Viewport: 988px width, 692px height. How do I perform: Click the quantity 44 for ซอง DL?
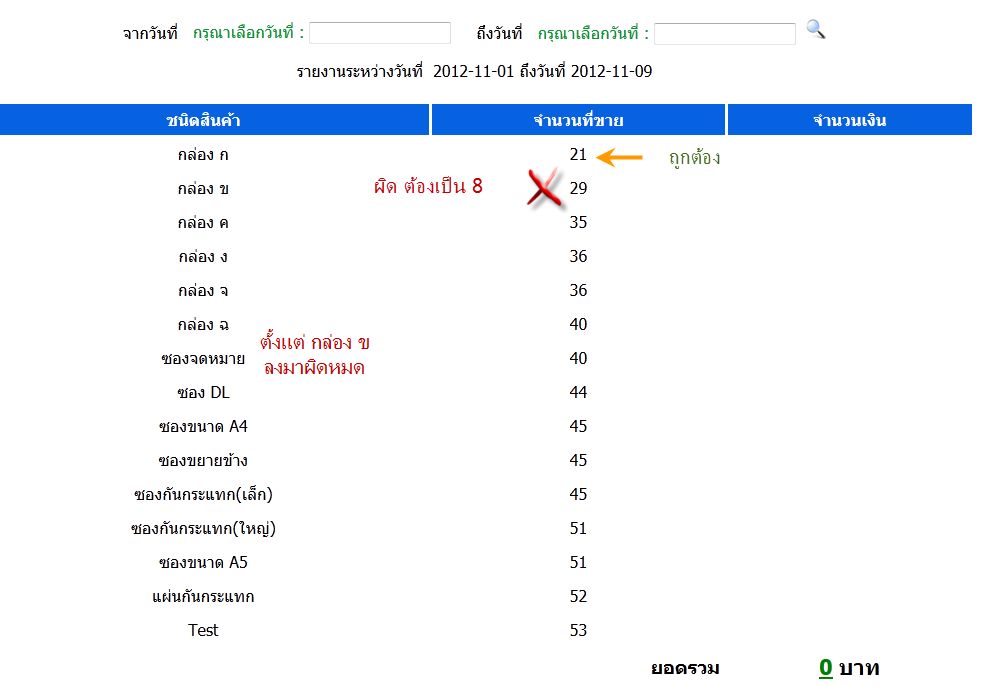click(x=578, y=393)
